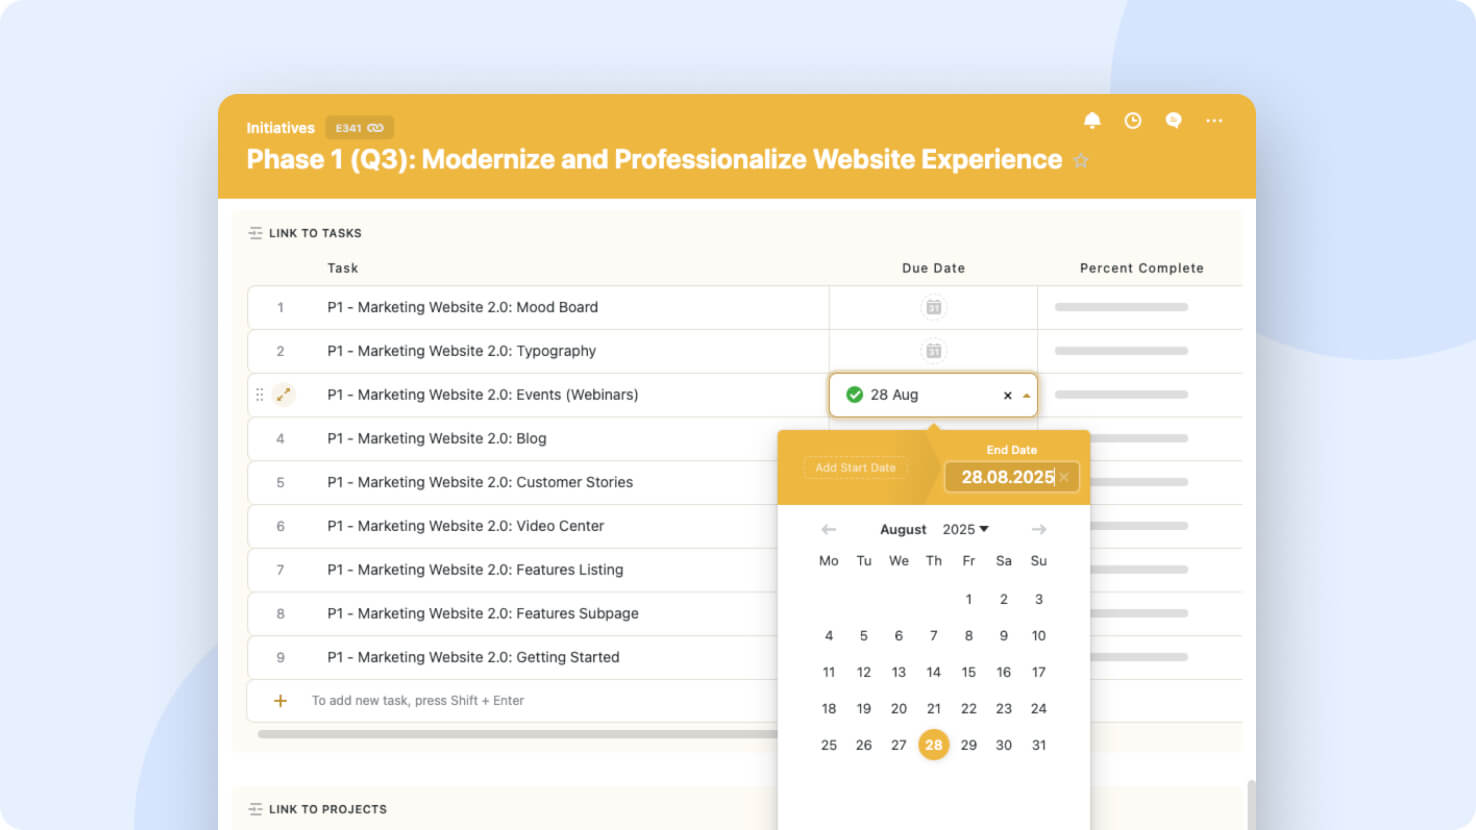Go to previous month in calendar
Viewport: 1476px width, 830px height.
828,529
